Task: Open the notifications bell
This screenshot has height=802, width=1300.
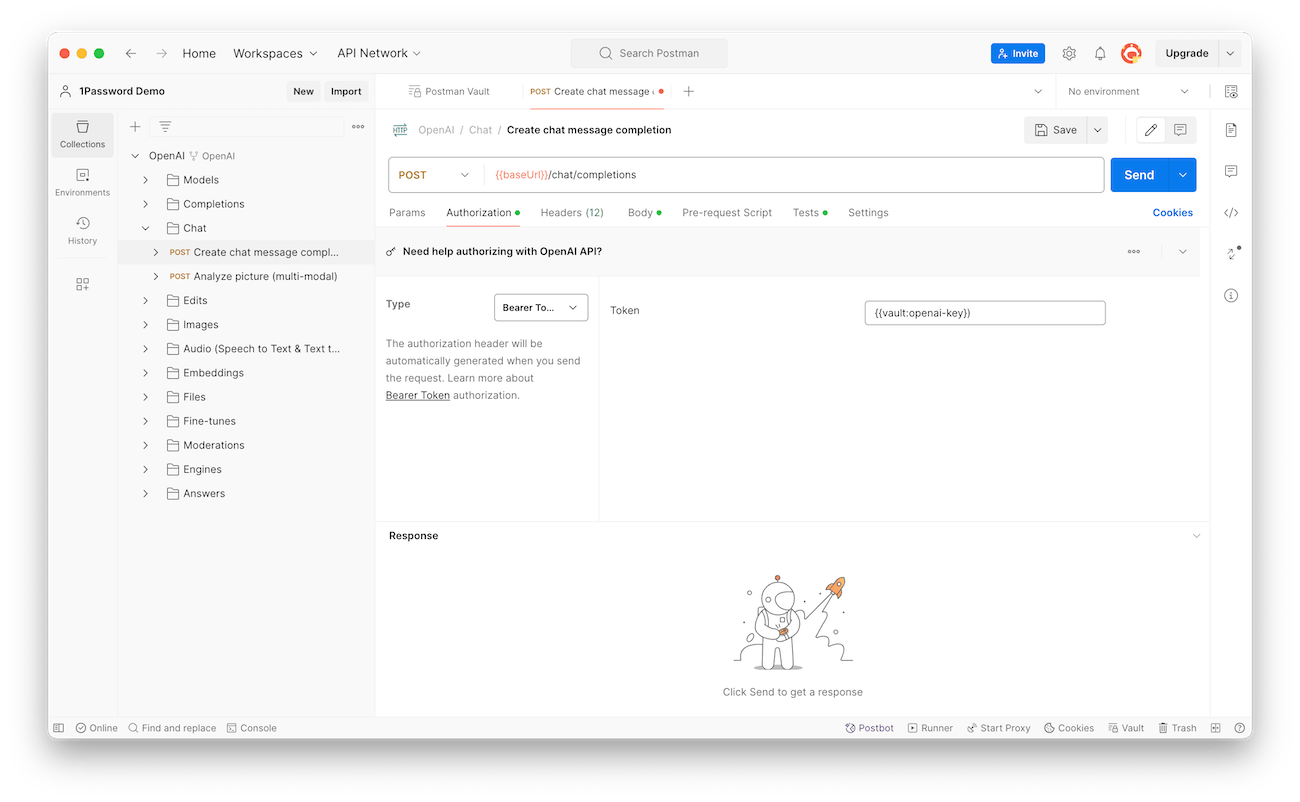Action: tap(1099, 53)
